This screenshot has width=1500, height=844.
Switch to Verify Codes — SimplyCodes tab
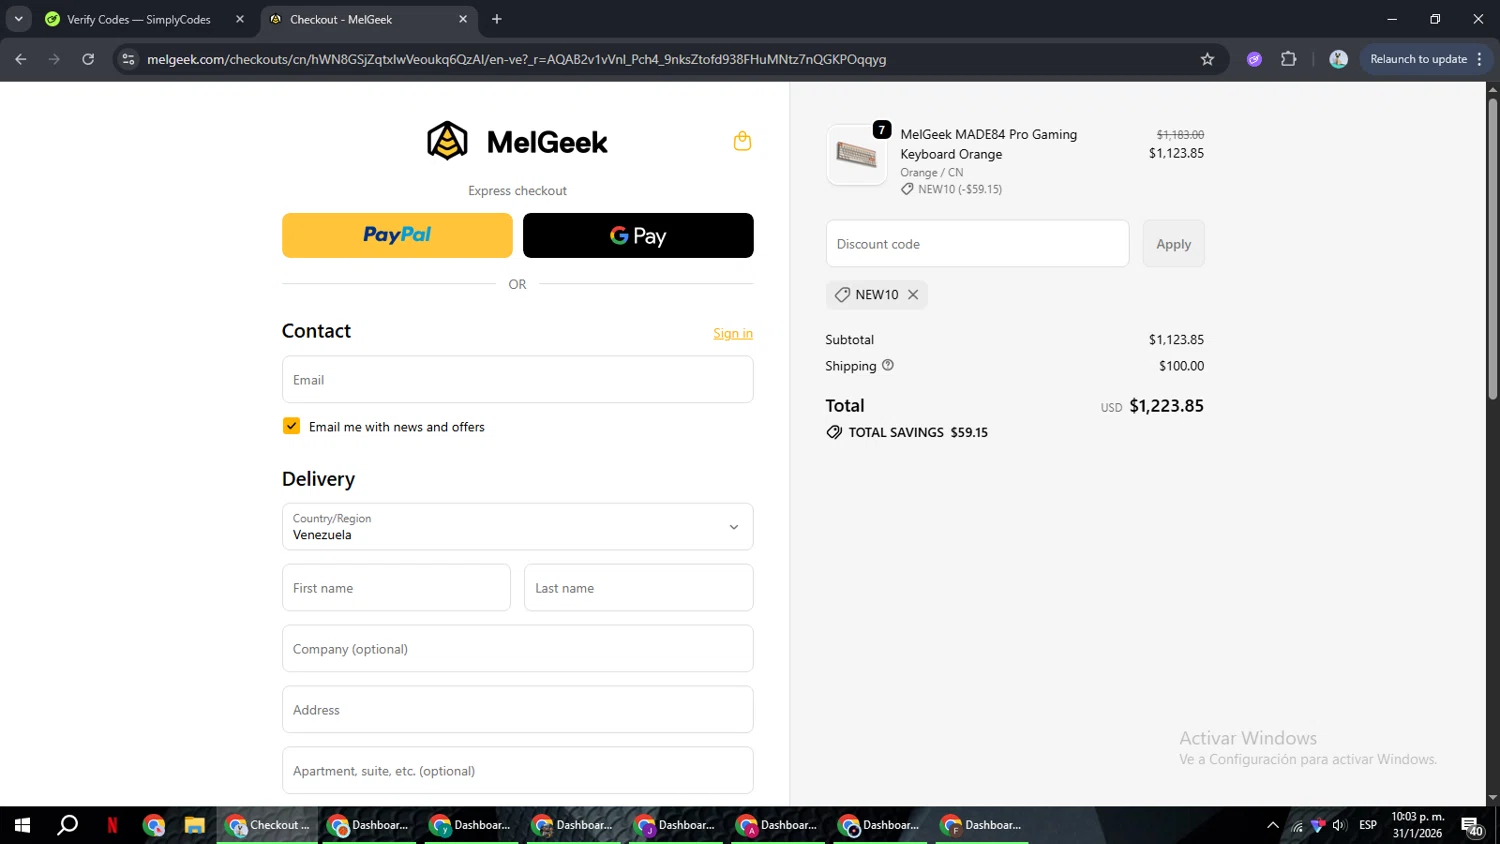[x=139, y=19]
